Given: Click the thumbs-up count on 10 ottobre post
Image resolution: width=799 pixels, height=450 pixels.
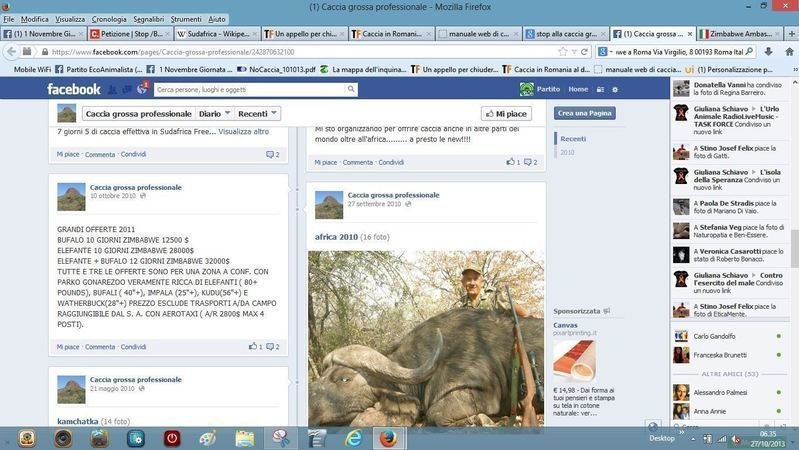Looking at the screenshot, I should point(254,347).
